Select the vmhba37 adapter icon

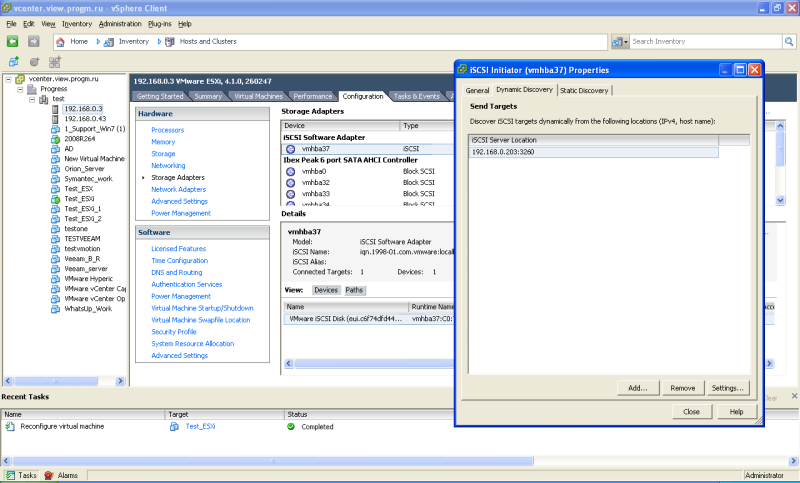290,149
